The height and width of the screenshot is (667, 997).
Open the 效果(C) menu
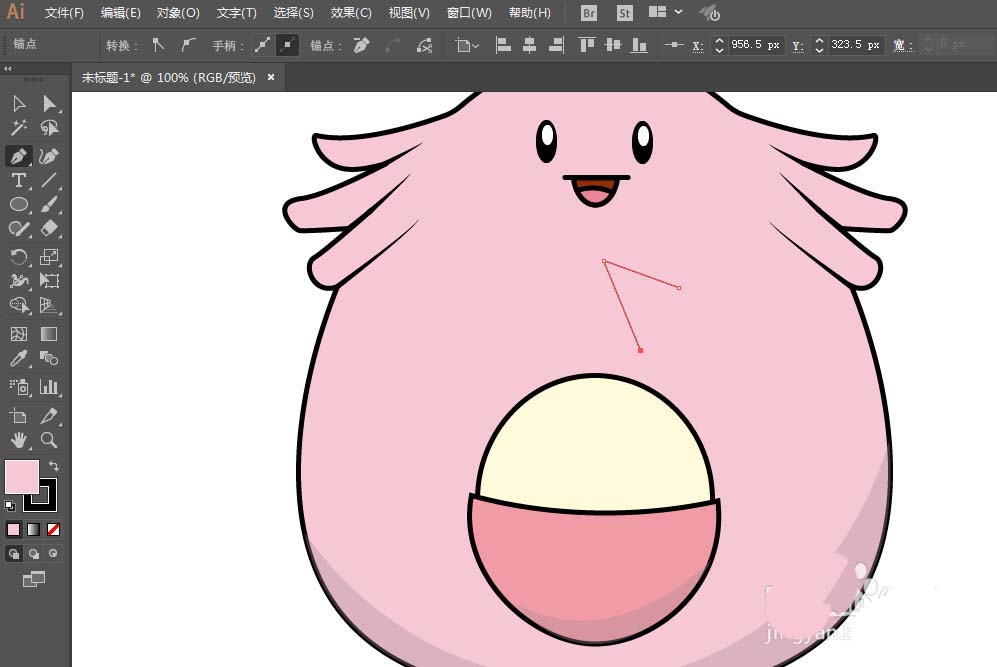(351, 13)
